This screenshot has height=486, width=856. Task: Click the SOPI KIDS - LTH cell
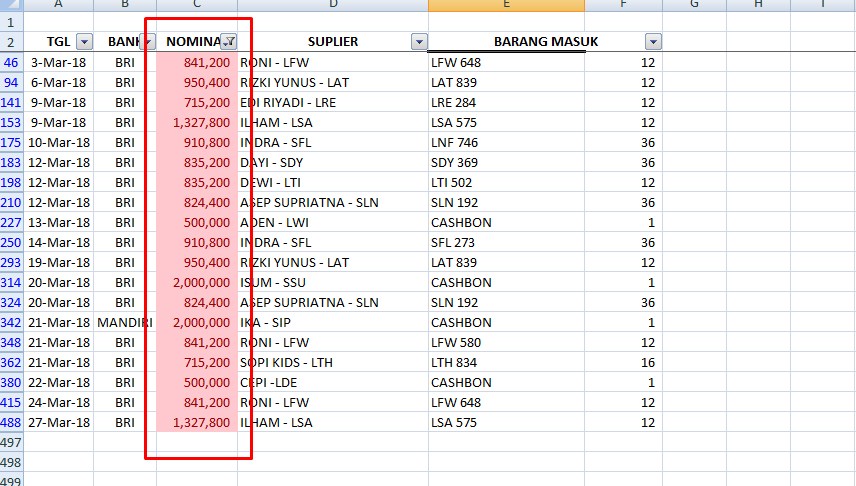(332, 362)
